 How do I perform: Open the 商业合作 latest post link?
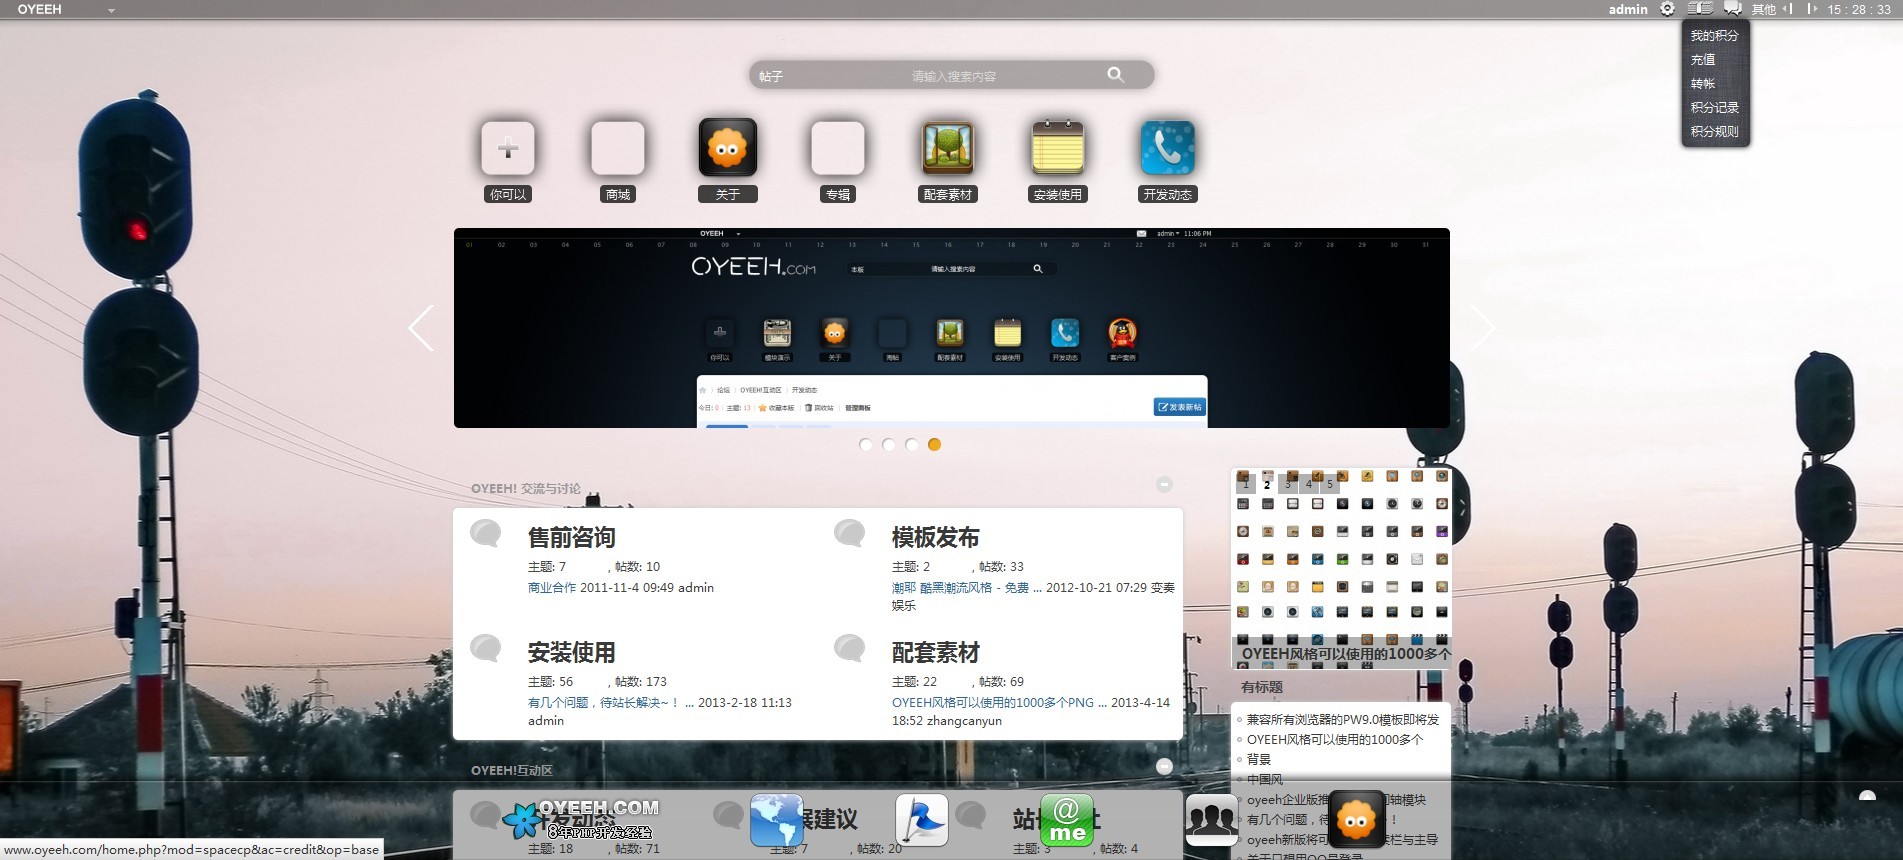552,588
